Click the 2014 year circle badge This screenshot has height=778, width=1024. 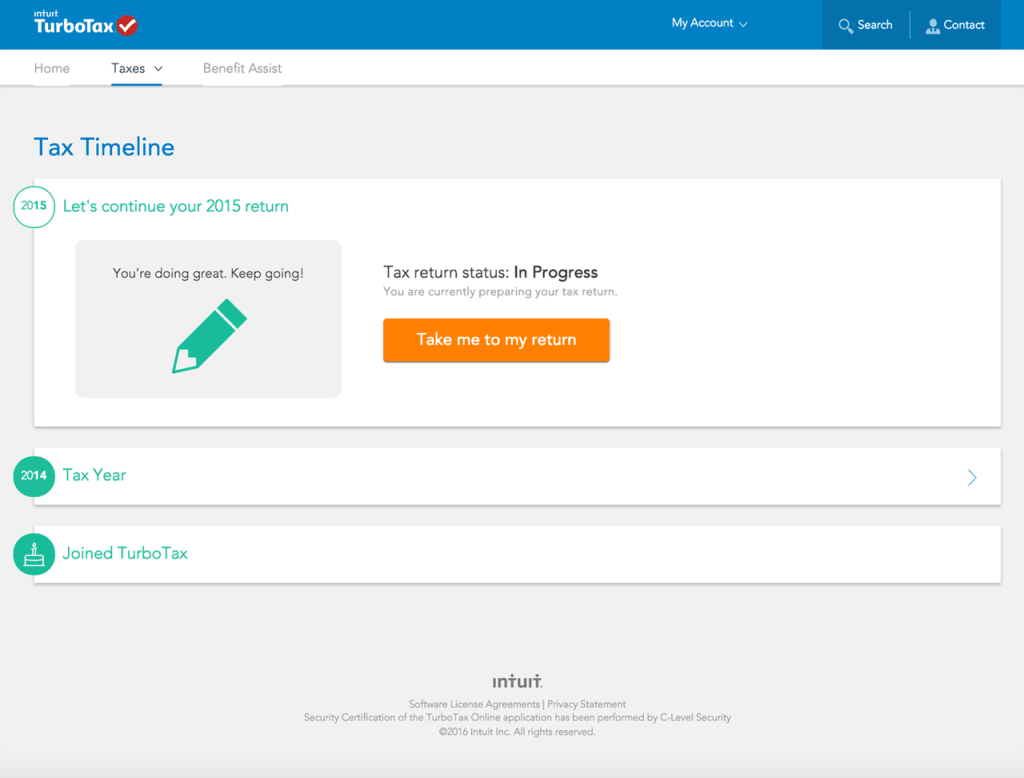coord(33,476)
